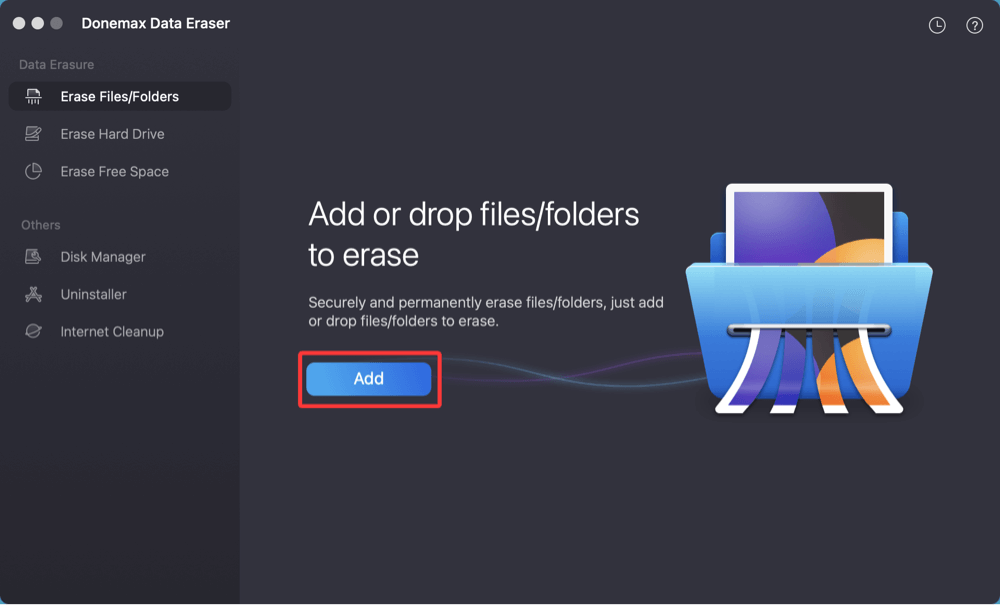Select the Internet Cleanup text label
Image resolution: width=1000 pixels, height=605 pixels.
tap(111, 331)
